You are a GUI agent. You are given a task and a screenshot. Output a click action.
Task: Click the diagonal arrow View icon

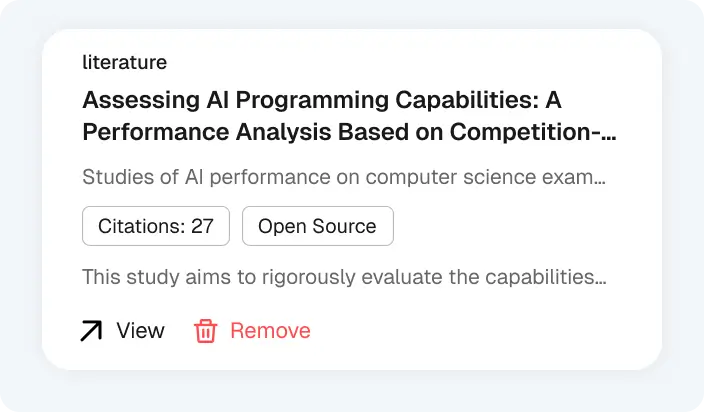tap(91, 331)
